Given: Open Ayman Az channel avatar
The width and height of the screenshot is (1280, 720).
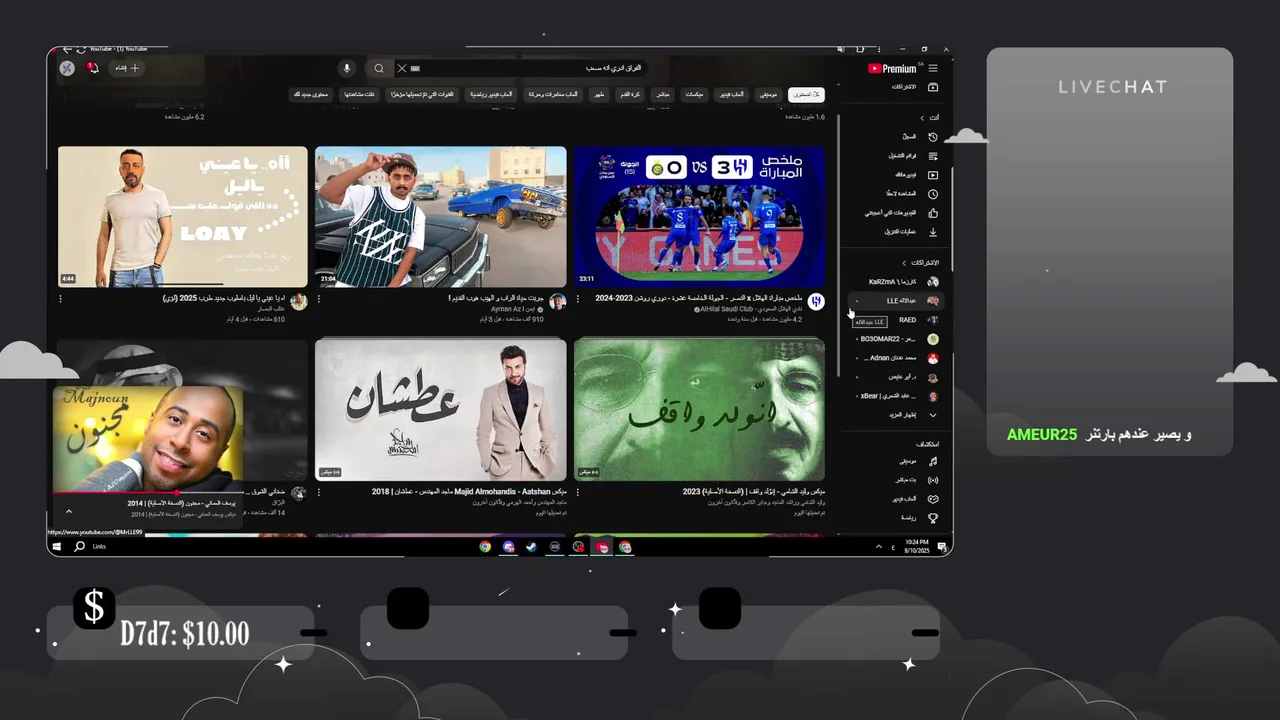Looking at the screenshot, I should point(558,301).
